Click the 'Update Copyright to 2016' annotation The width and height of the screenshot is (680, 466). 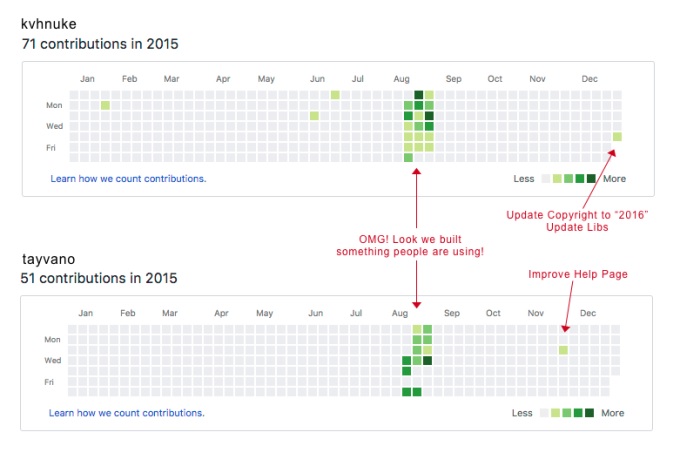click(x=577, y=215)
